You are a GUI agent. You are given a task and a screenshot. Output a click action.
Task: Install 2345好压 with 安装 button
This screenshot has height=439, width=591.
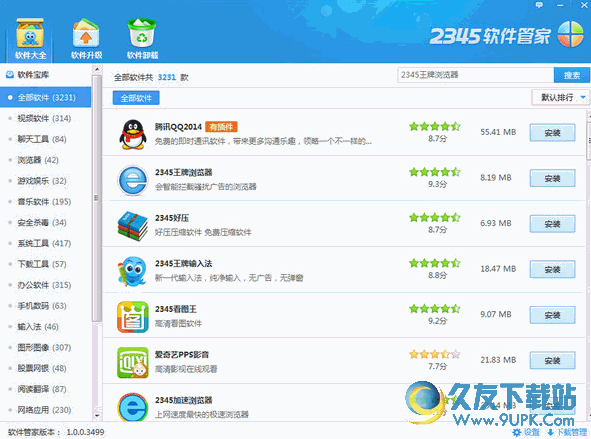tap(552, 224)
